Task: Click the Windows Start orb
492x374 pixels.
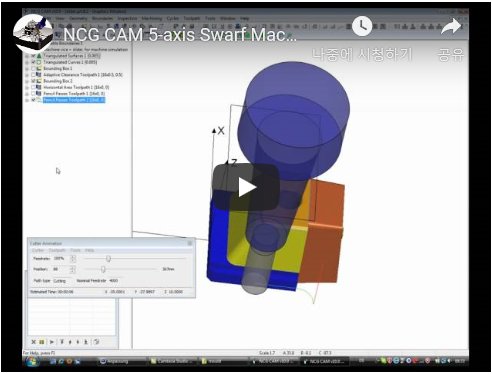Action: click(32, 361)
